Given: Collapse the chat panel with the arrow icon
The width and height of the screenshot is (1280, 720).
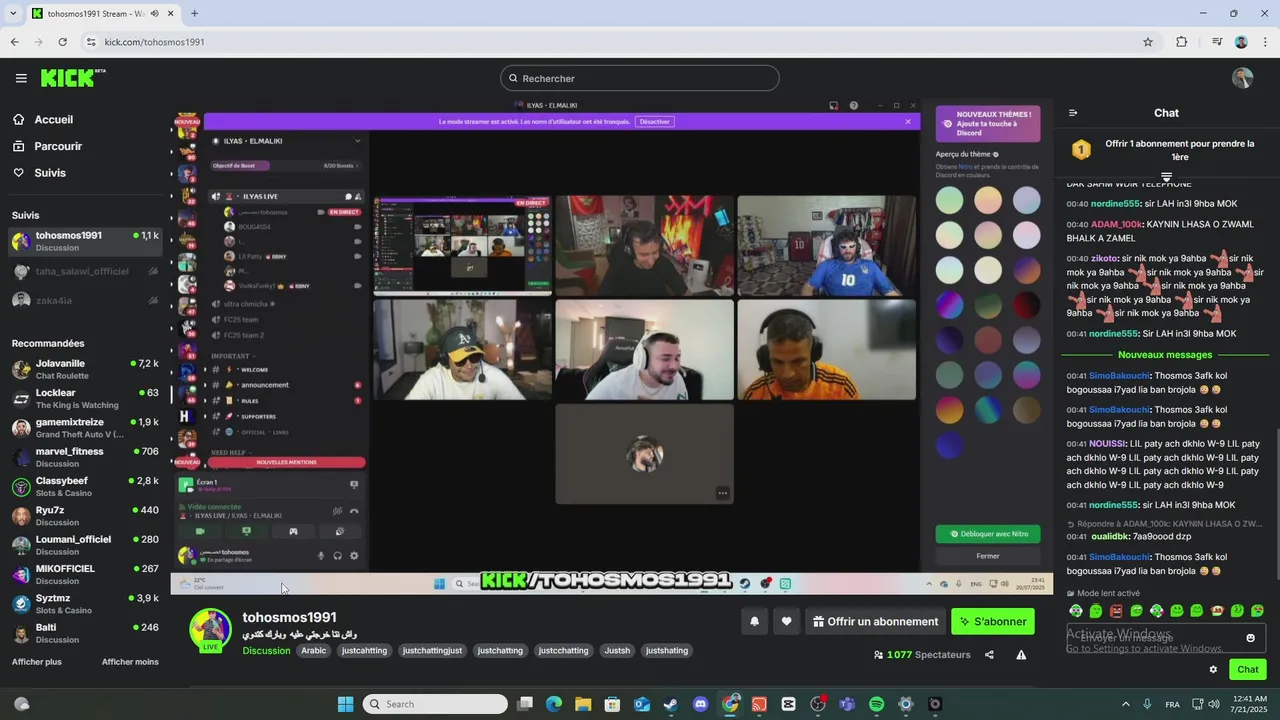Looking at the screenshot, I should (1073, 113).
